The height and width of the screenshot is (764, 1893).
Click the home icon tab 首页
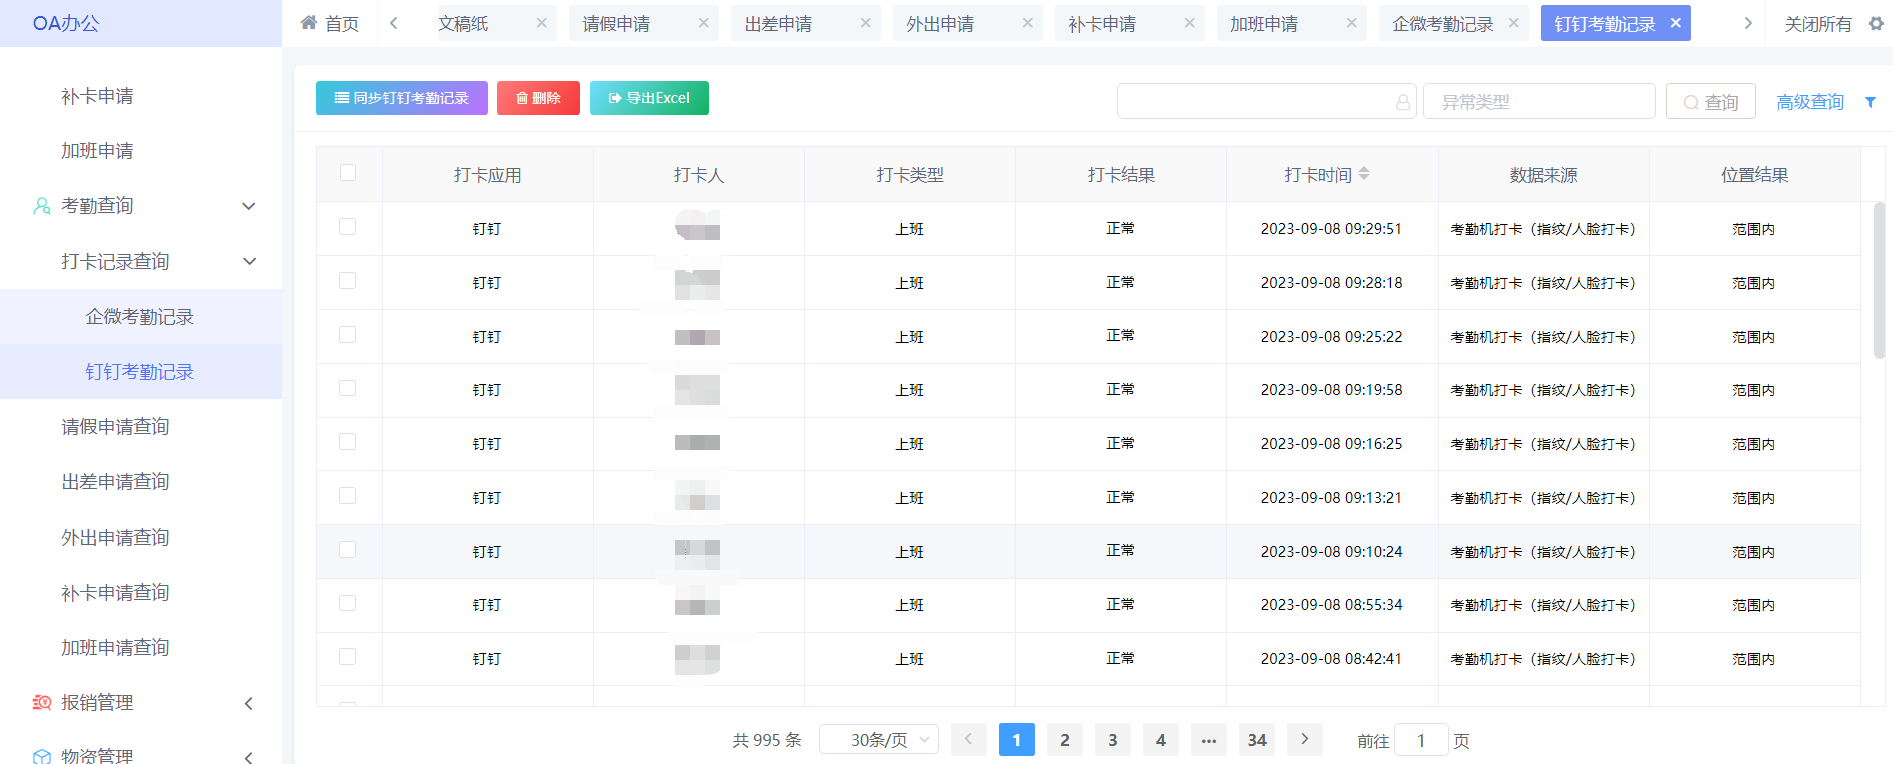(x=329, y=23)
